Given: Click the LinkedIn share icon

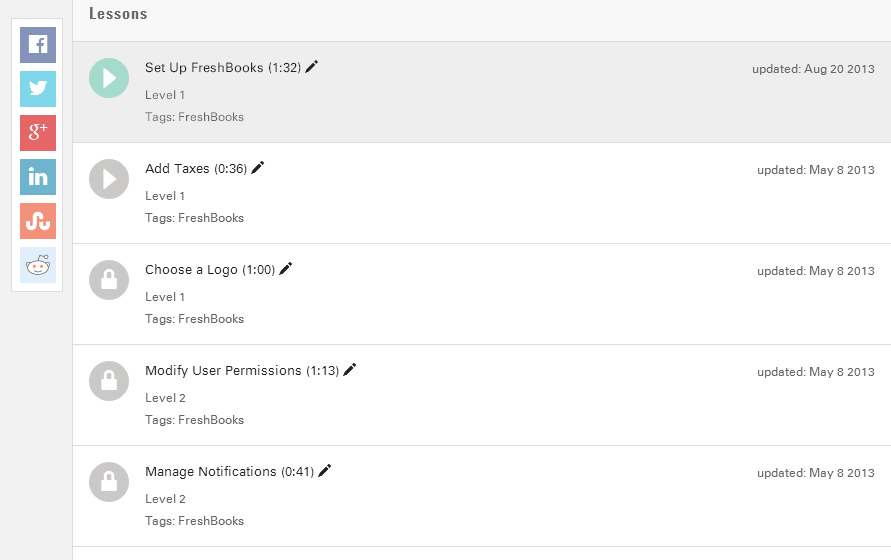Looking at the screenshot, I should tap(38, 177).
